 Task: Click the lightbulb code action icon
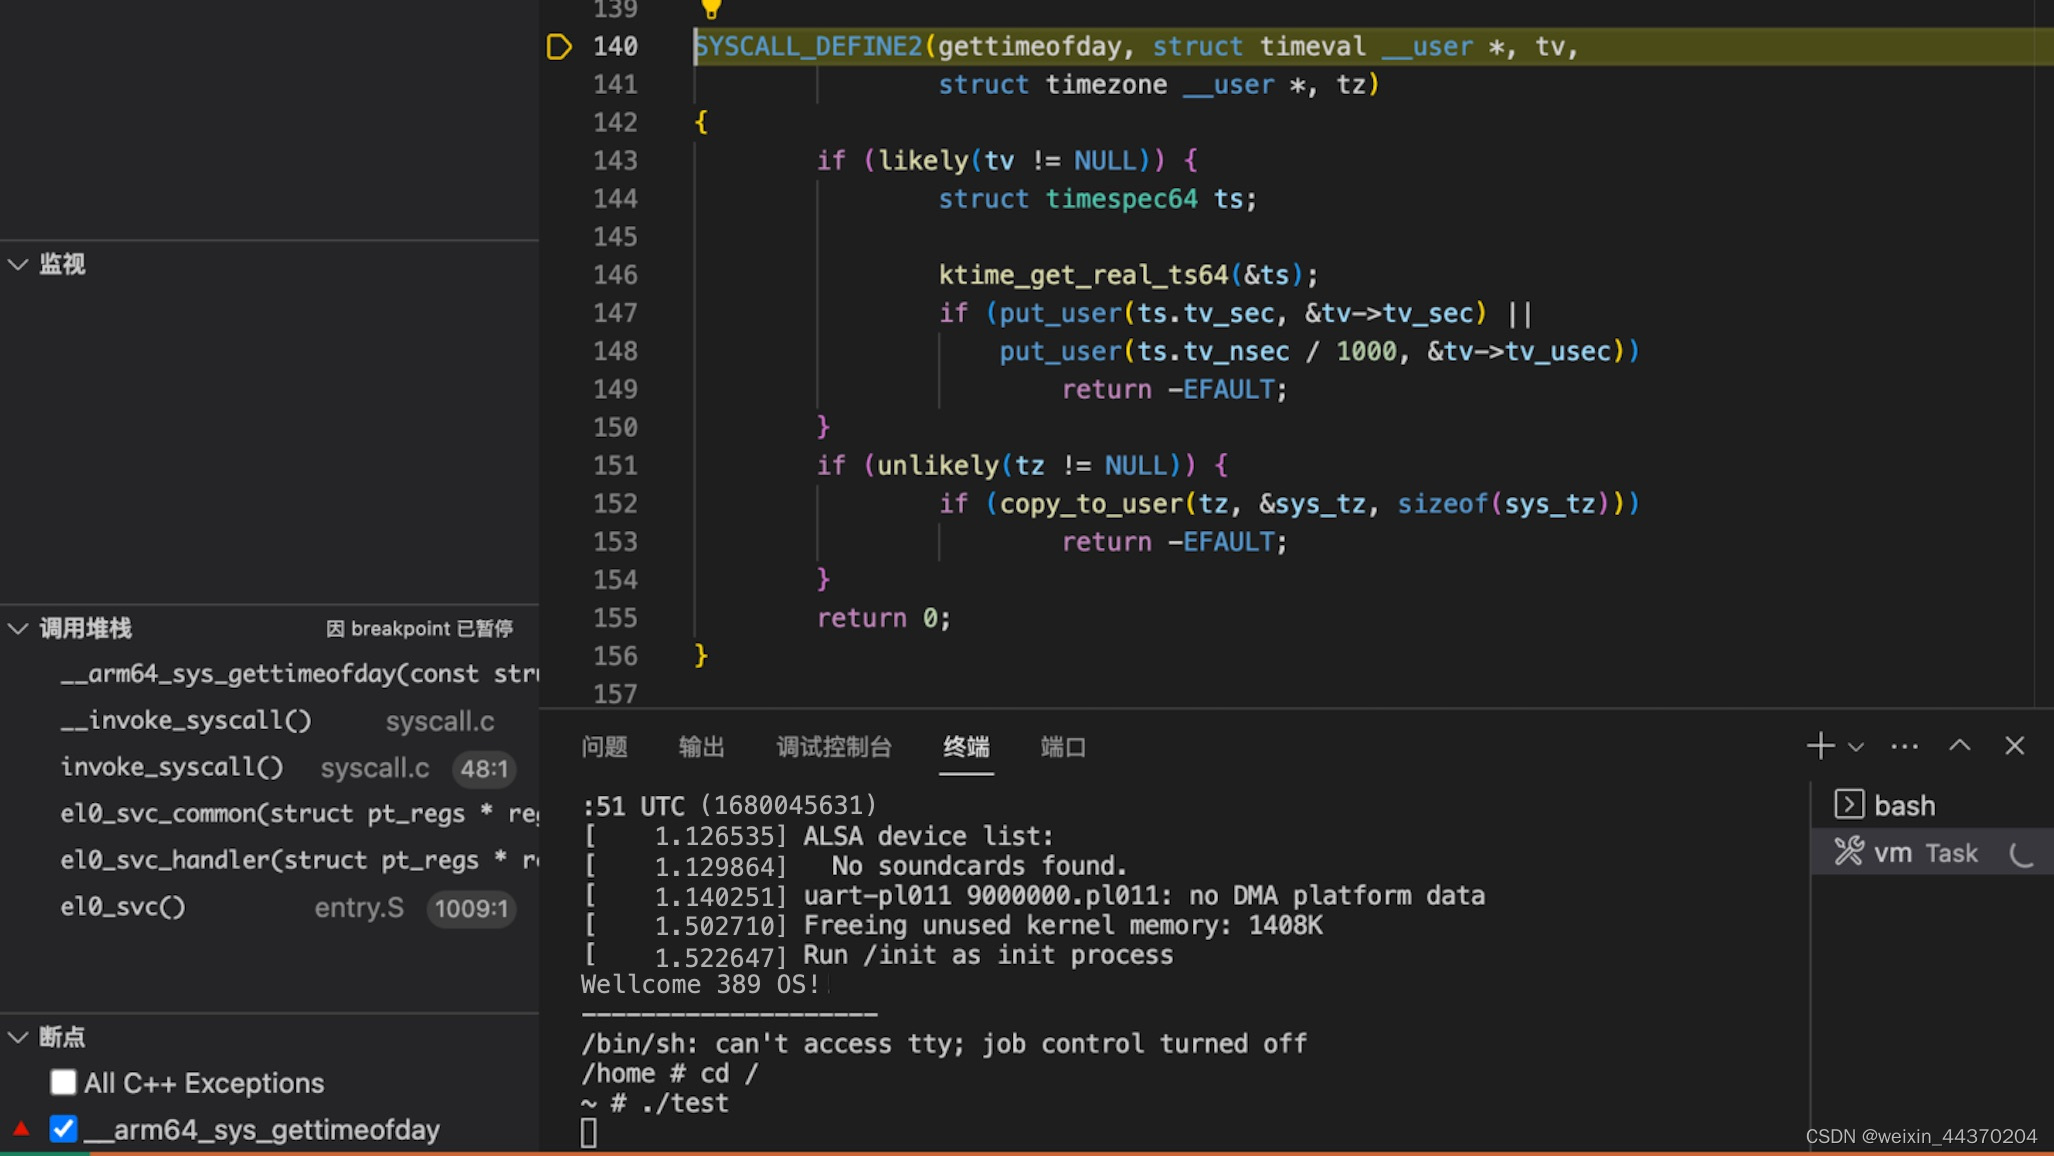710,9
